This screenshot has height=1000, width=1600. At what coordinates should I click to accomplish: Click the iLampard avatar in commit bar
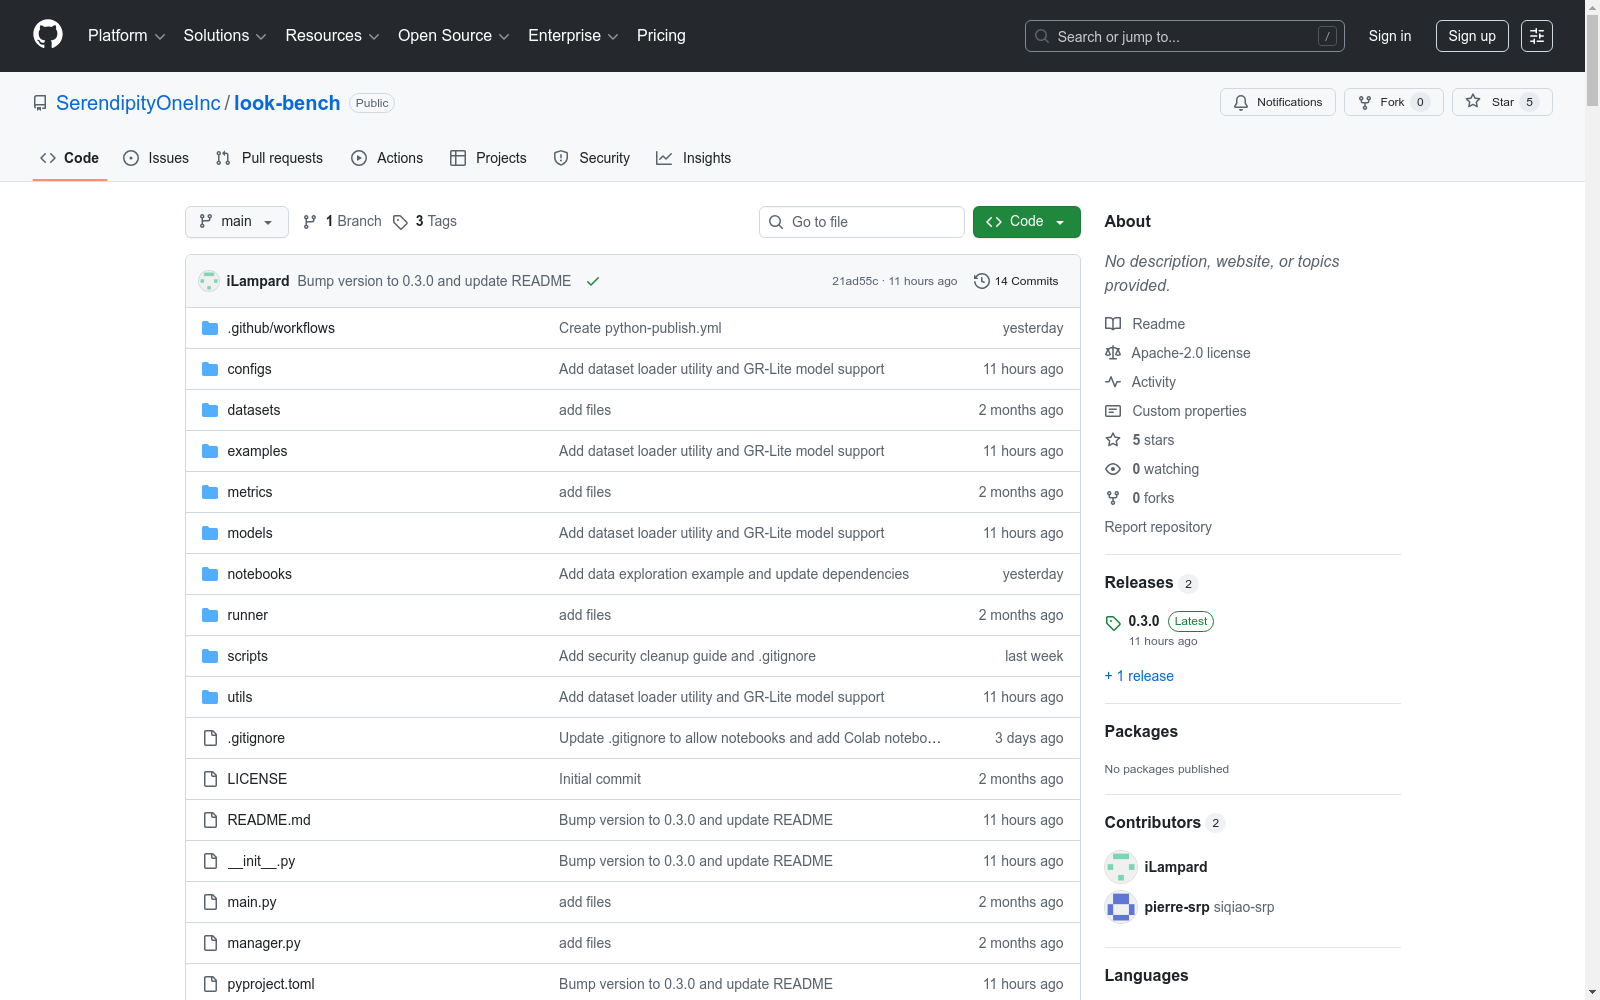[x=209, y=281]
